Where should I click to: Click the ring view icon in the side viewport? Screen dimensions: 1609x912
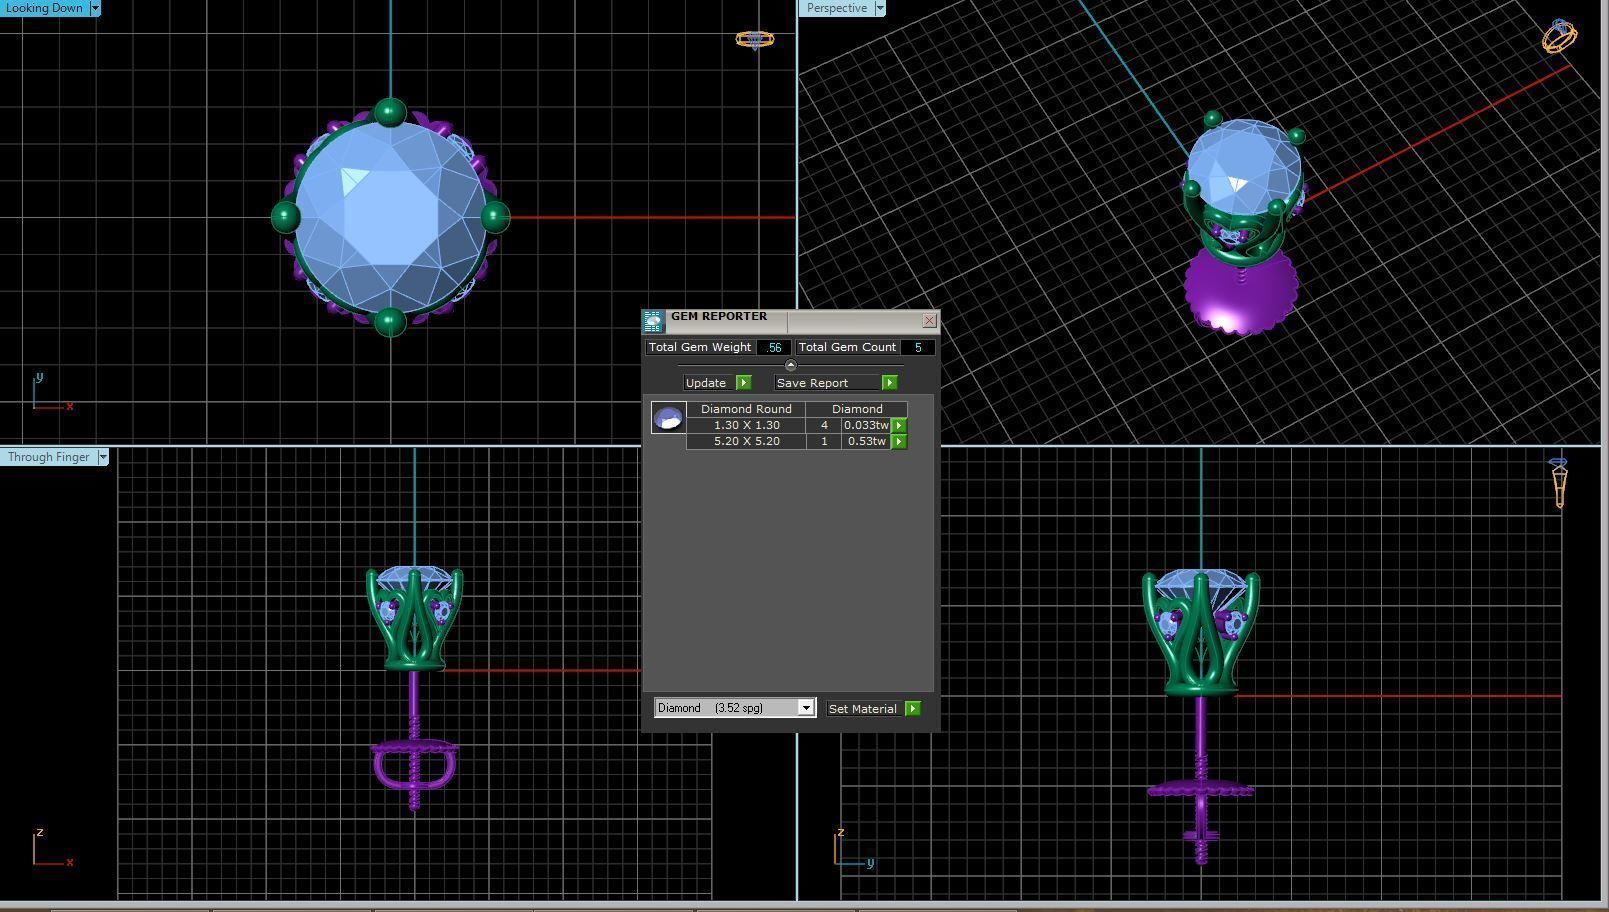(x=1559, y=483)
